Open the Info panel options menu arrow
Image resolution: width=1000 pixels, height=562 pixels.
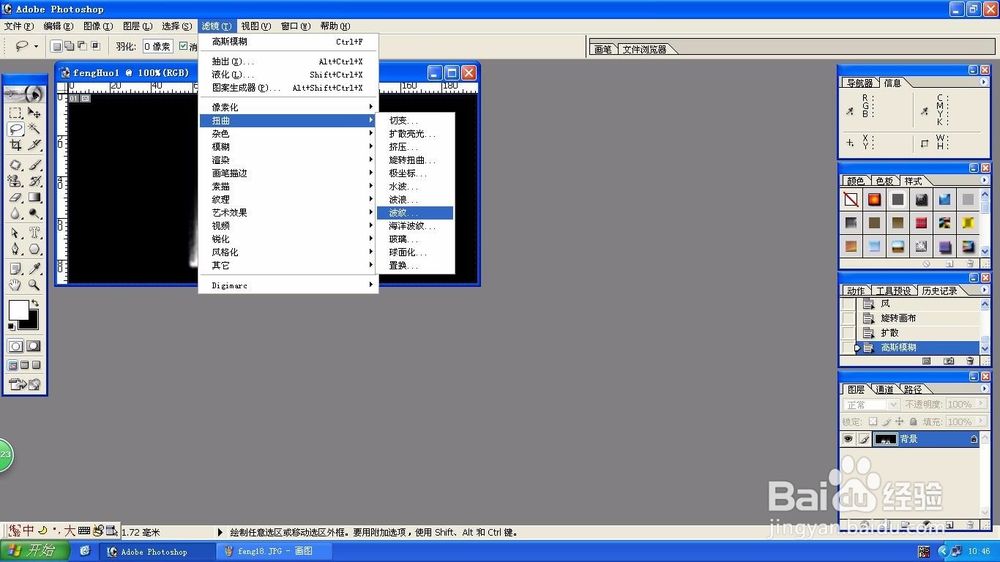tap(983, 82)
